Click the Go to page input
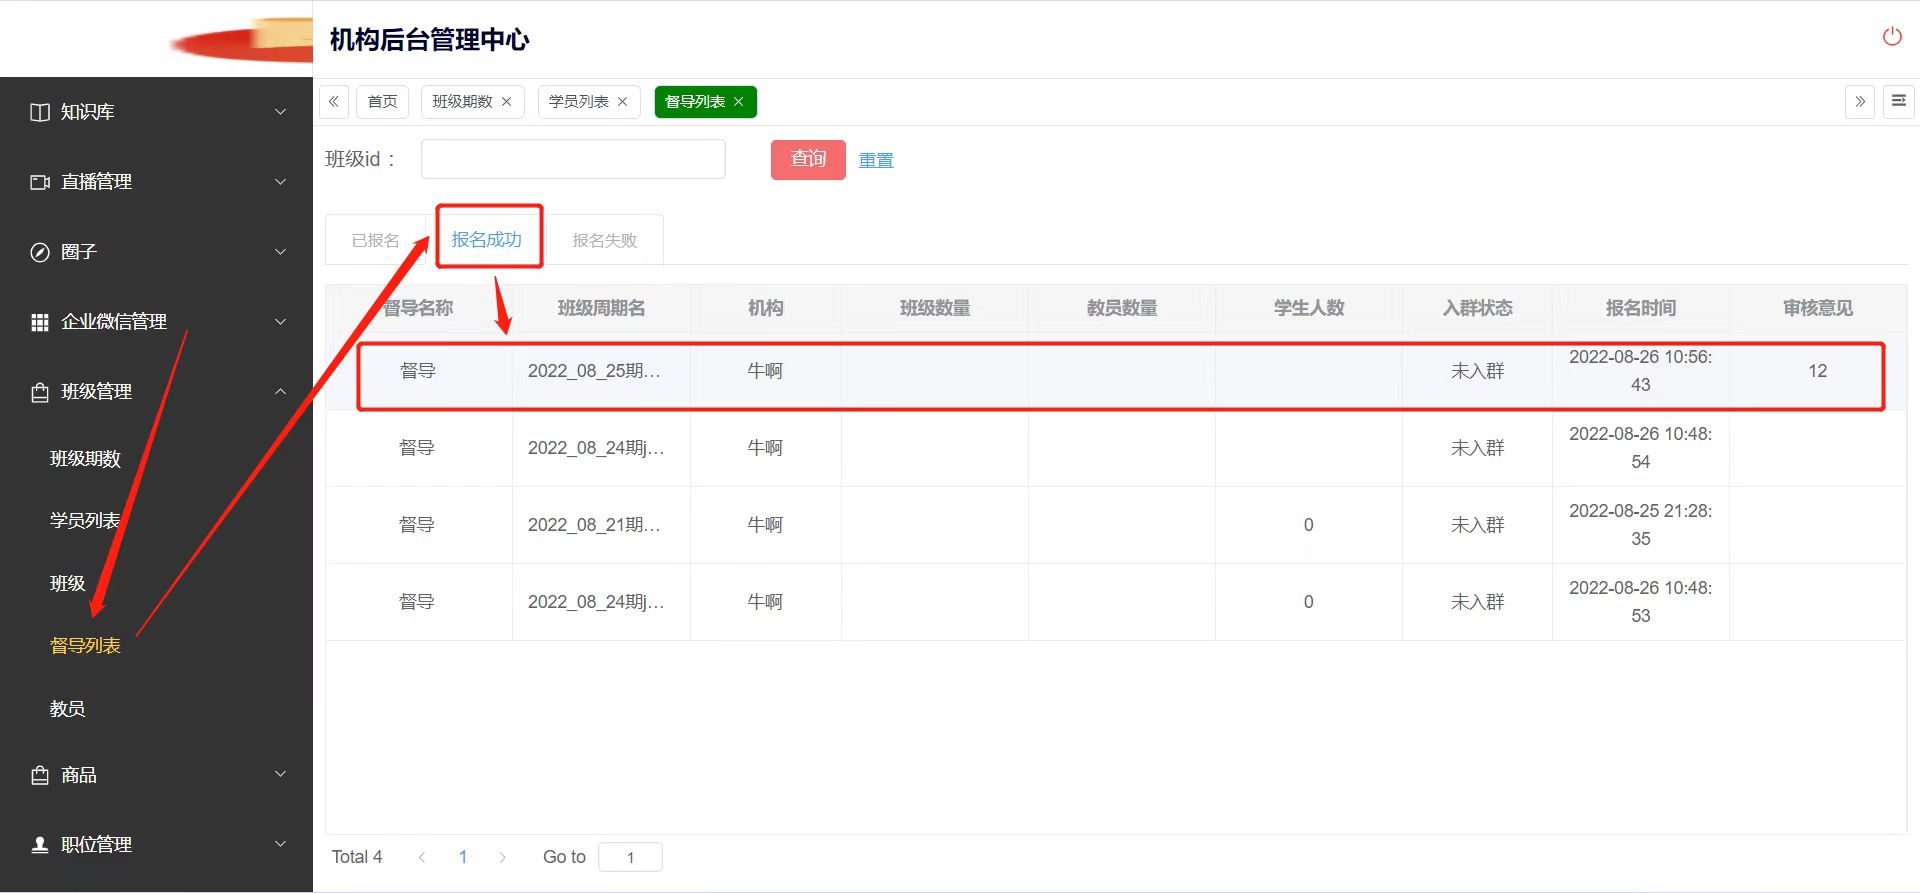This screenshot has width=1920, height=893. pos(630,857)
